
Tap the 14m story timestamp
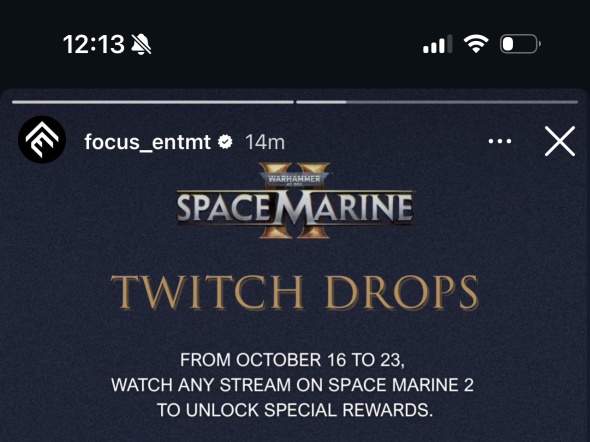(x=265, y=142)
